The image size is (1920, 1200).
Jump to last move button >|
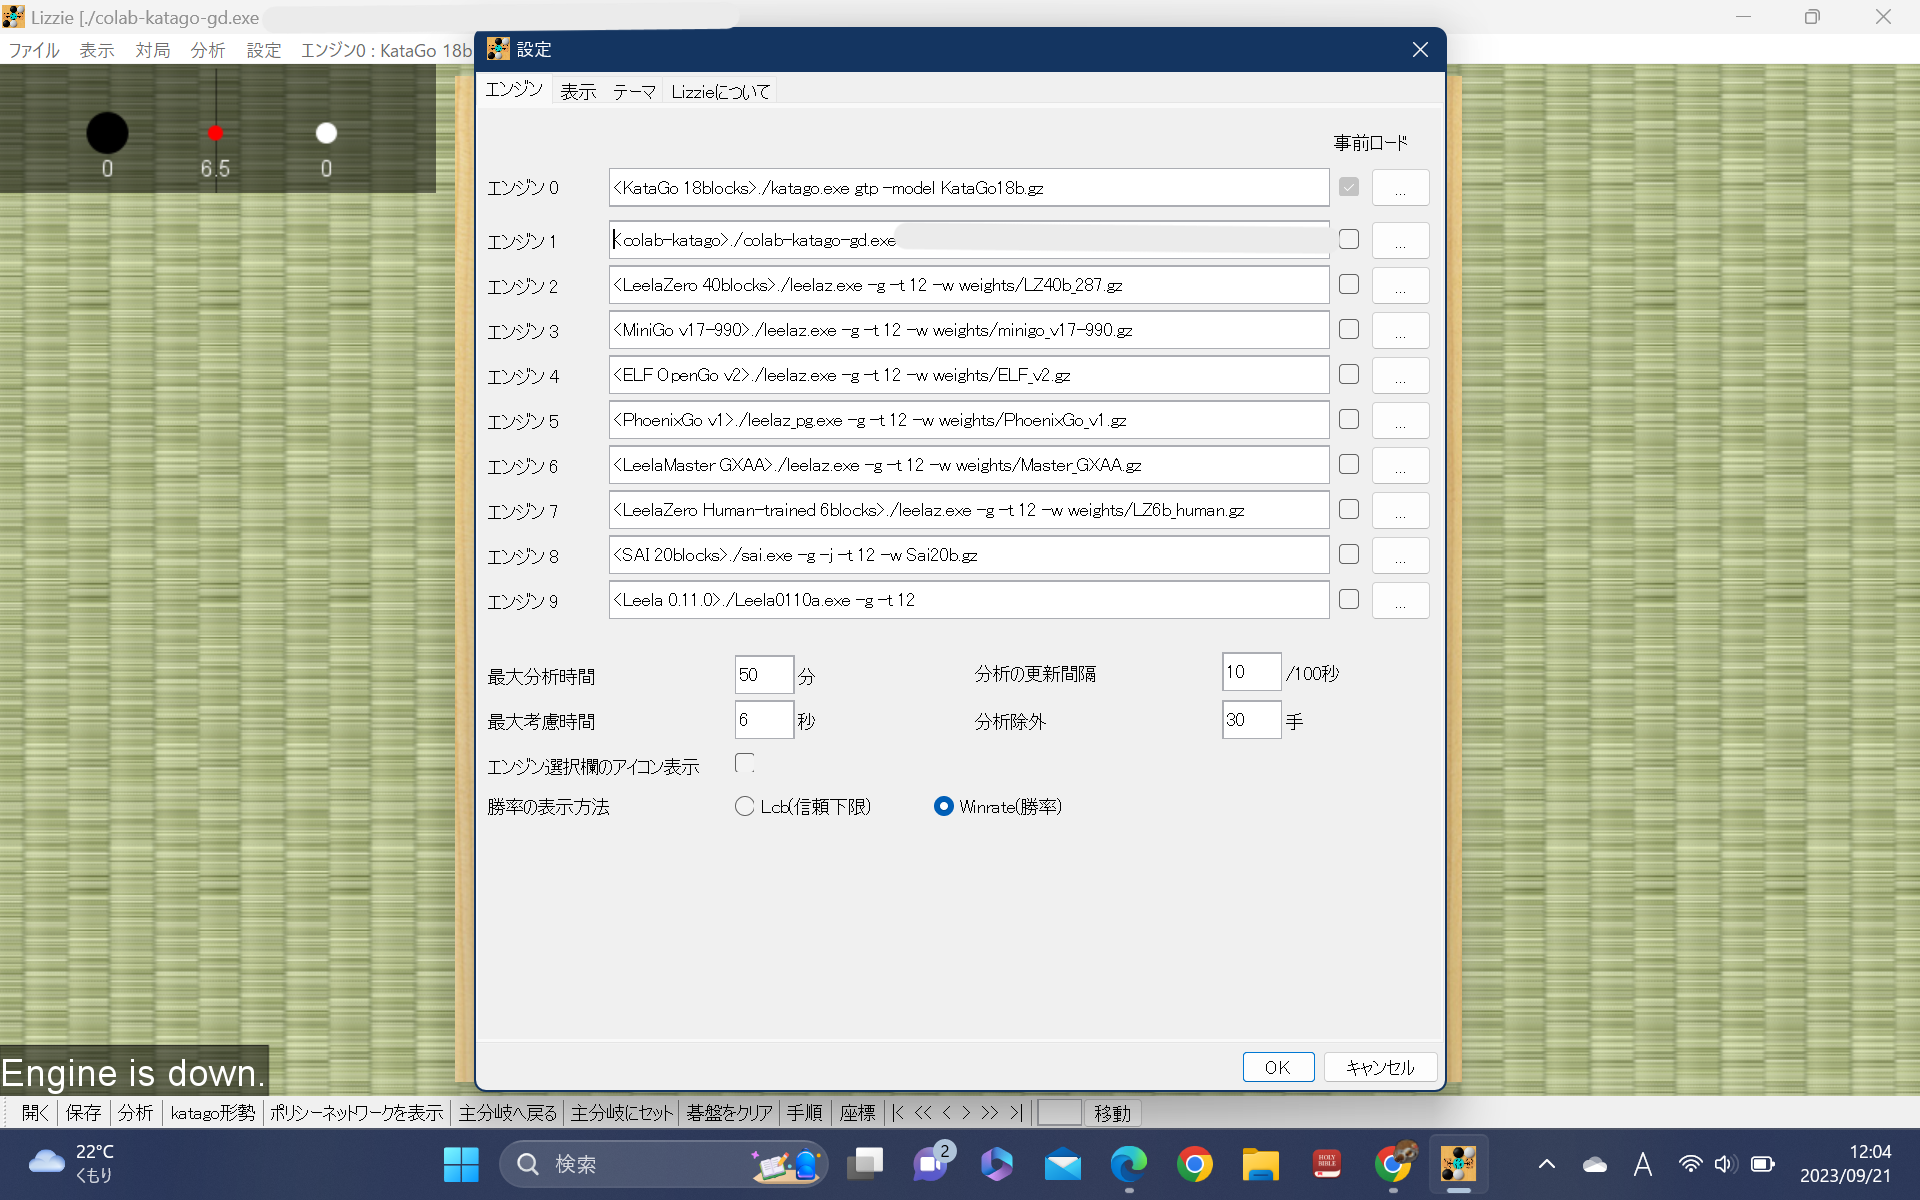1016,1112
